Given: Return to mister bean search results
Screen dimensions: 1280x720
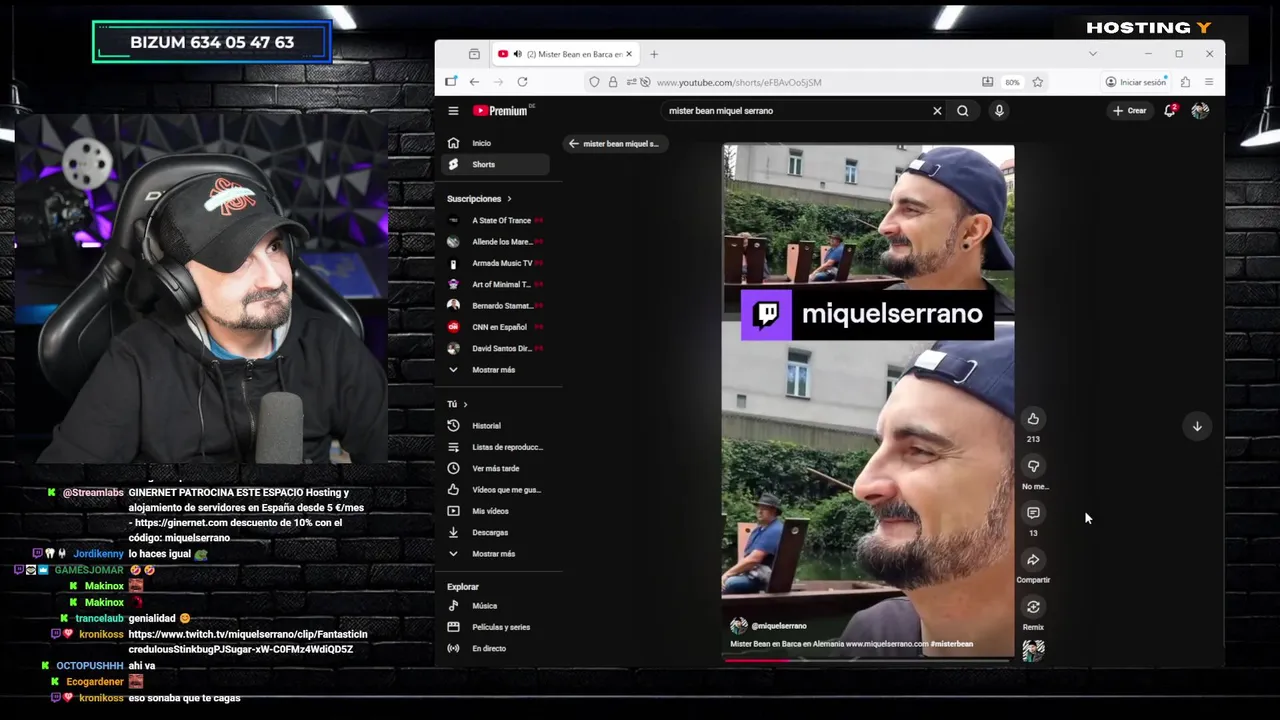Looking at the screenshot, I should (x=614, y=143).
